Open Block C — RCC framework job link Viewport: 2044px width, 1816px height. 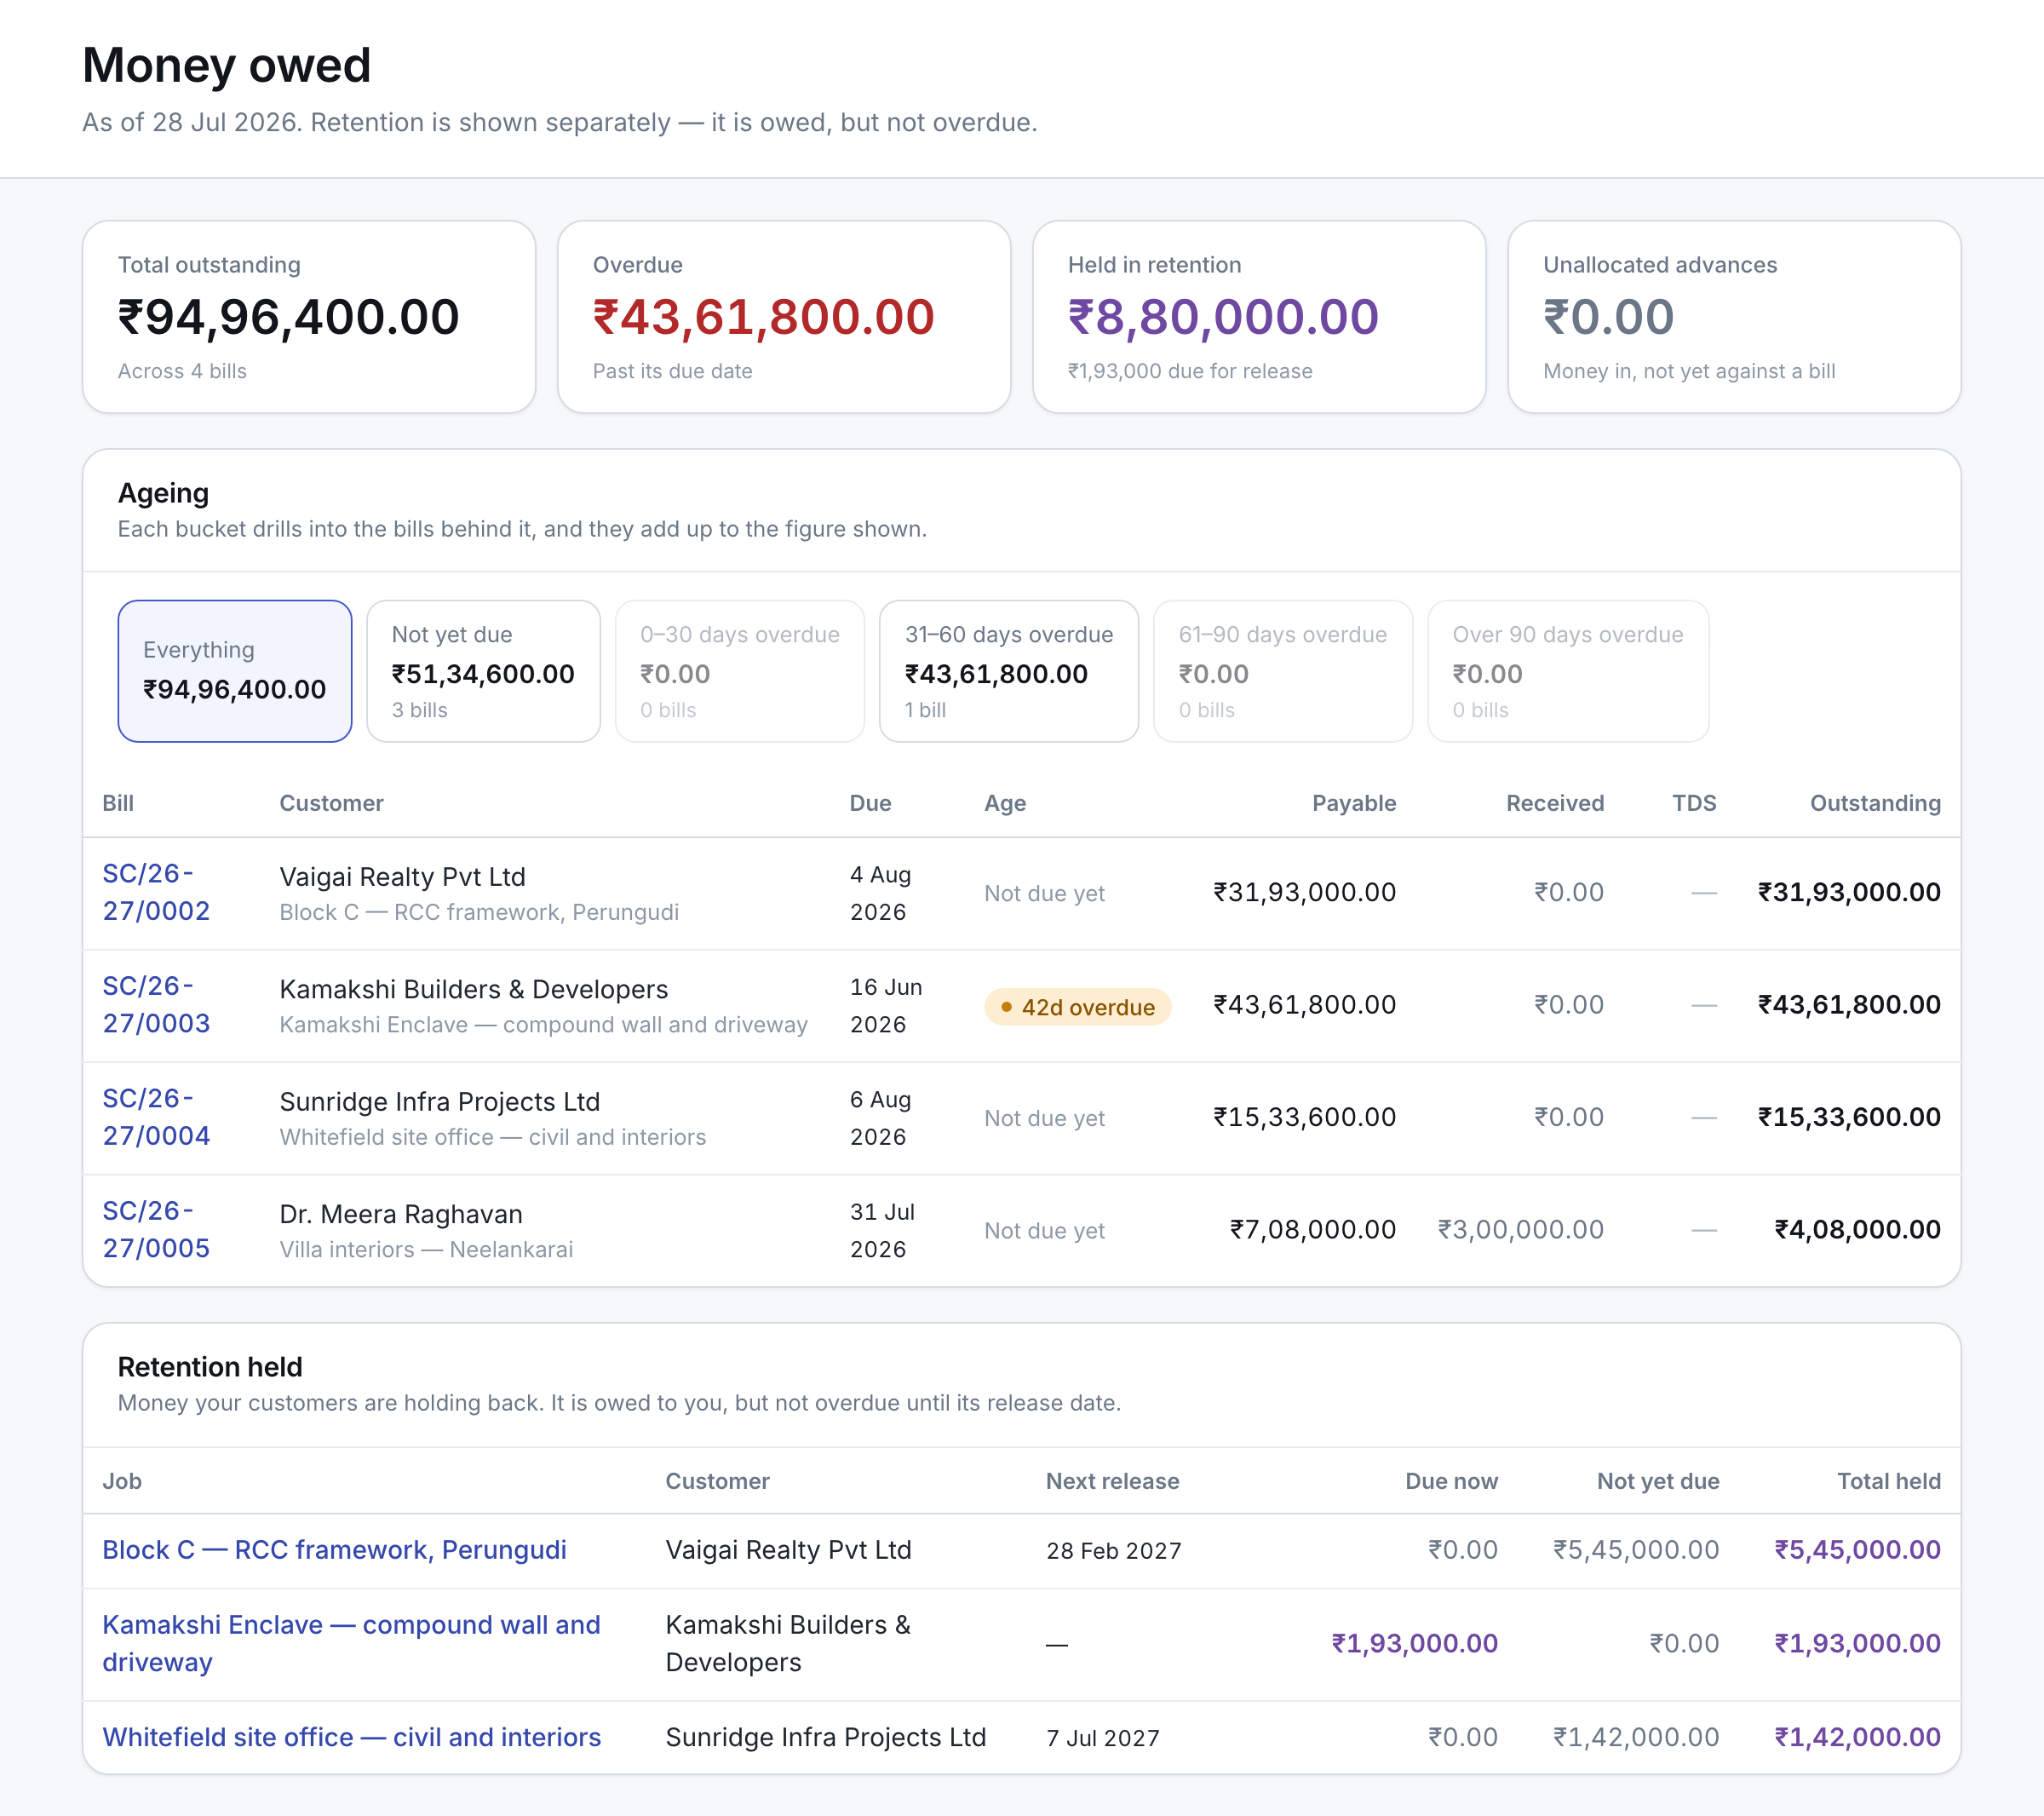point(334,1549)
